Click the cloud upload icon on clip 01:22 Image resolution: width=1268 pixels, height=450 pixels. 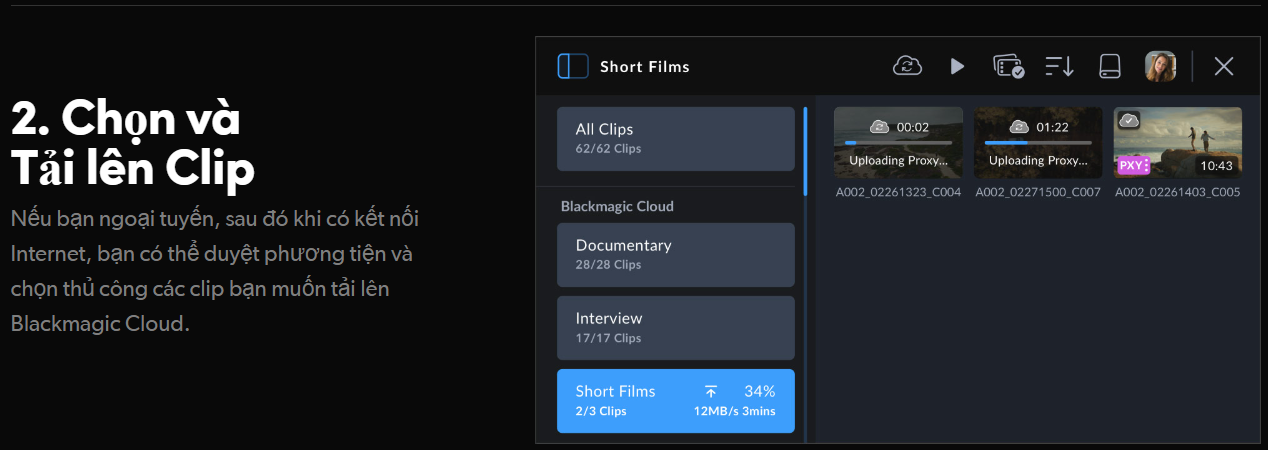[1020, 126]
